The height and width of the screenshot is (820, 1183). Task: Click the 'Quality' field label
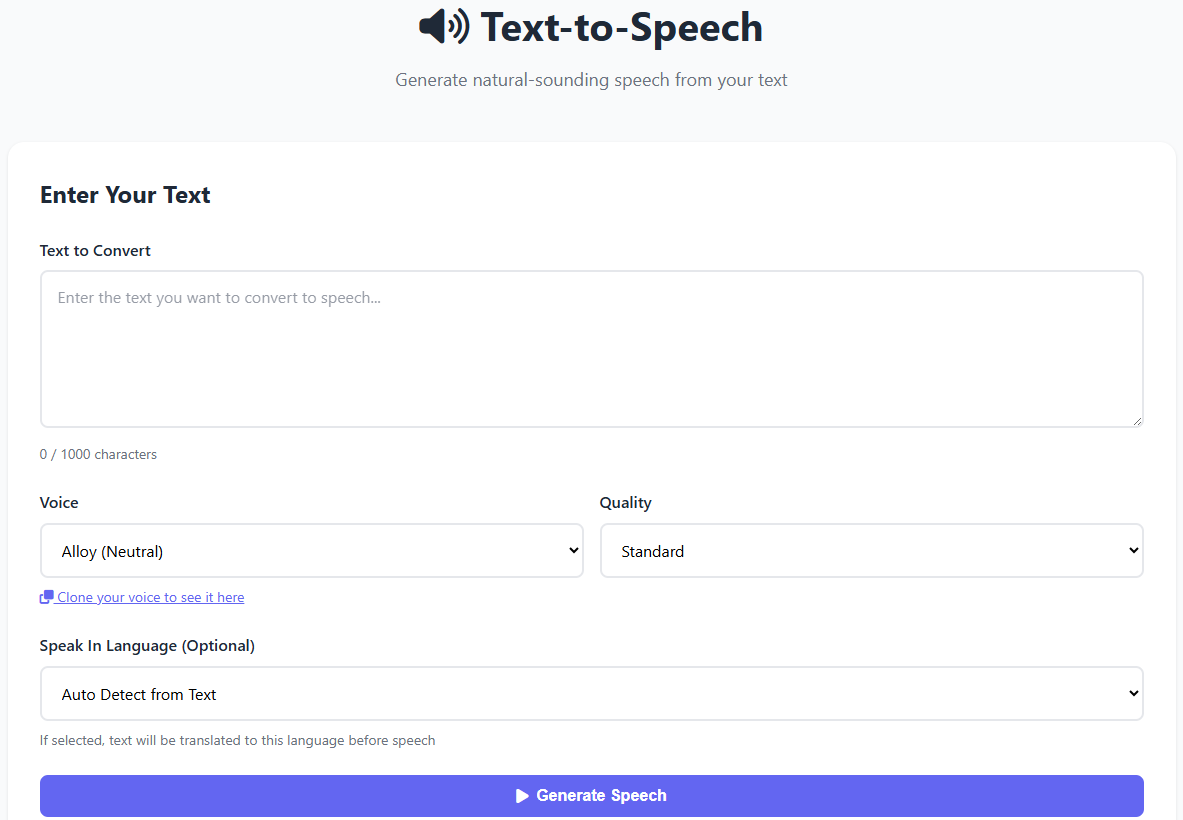[625, 503]
